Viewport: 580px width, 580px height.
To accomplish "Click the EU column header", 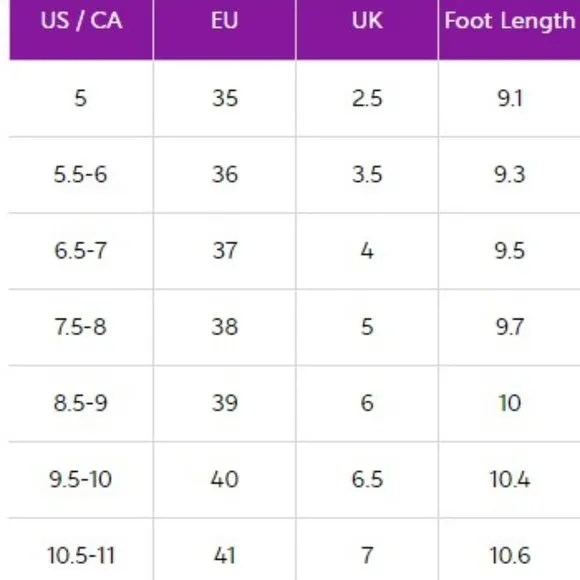I will [225, 30].
